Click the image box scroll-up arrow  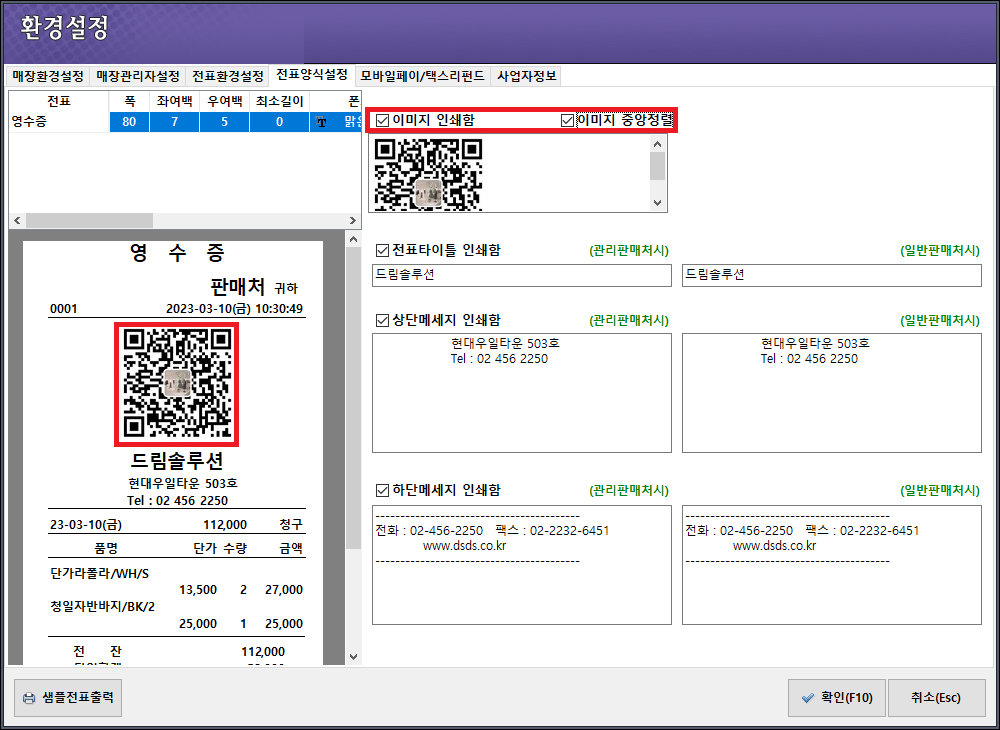pos(658,143)
